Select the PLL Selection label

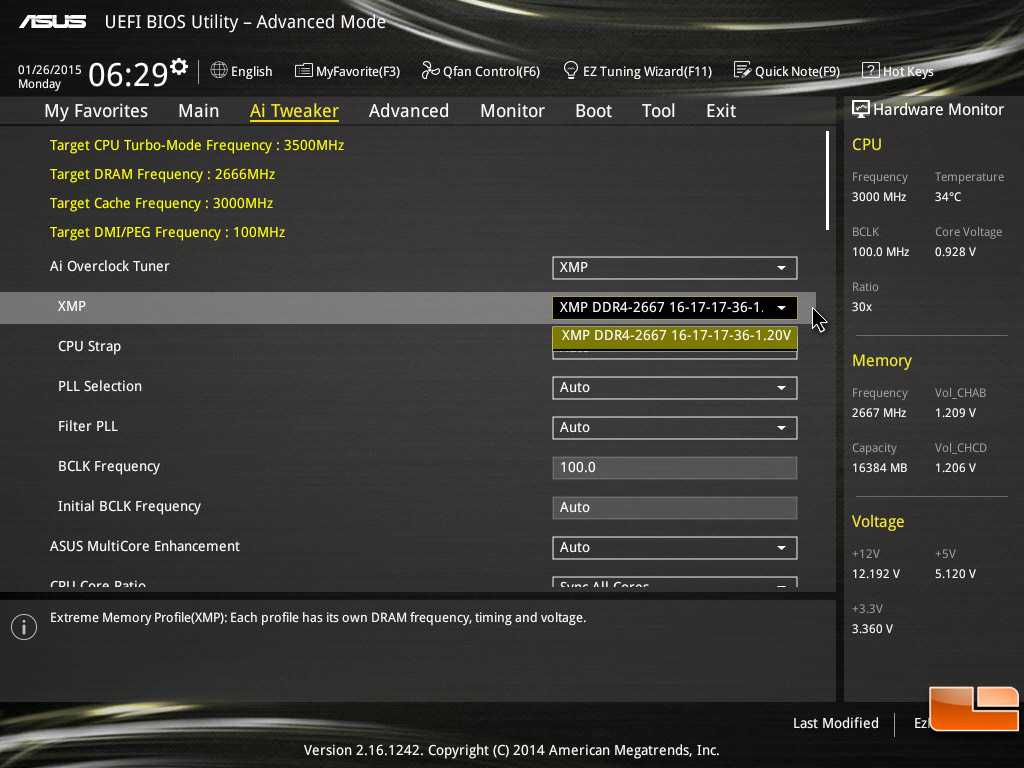coord(100,386)
